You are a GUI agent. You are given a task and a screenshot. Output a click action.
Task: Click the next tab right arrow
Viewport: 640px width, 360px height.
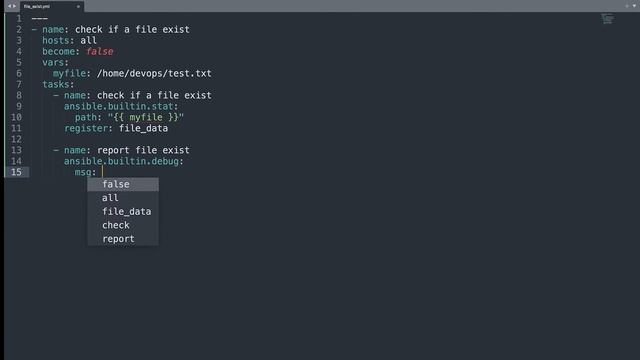point(14,6)
